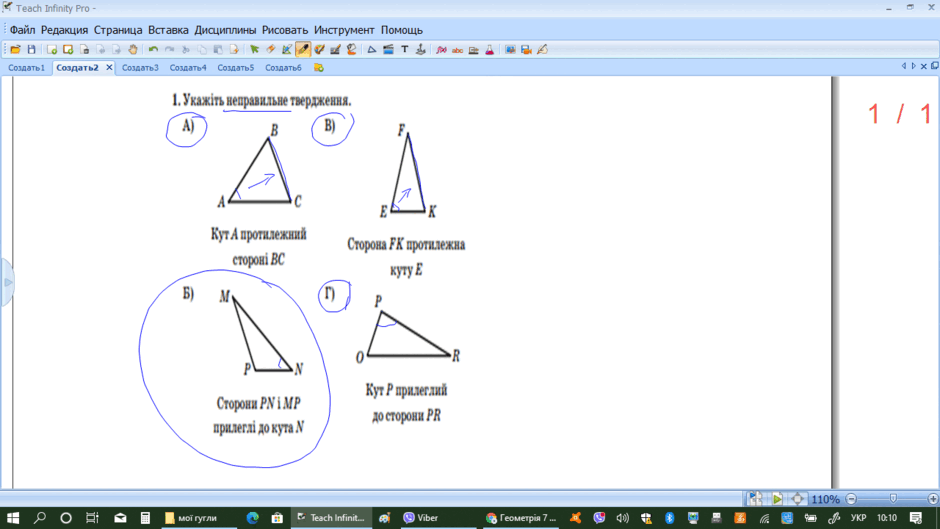Viewport: 940px width, 529px height.
Task: Switch to the Создать3 tab
Action: point(140,68)
